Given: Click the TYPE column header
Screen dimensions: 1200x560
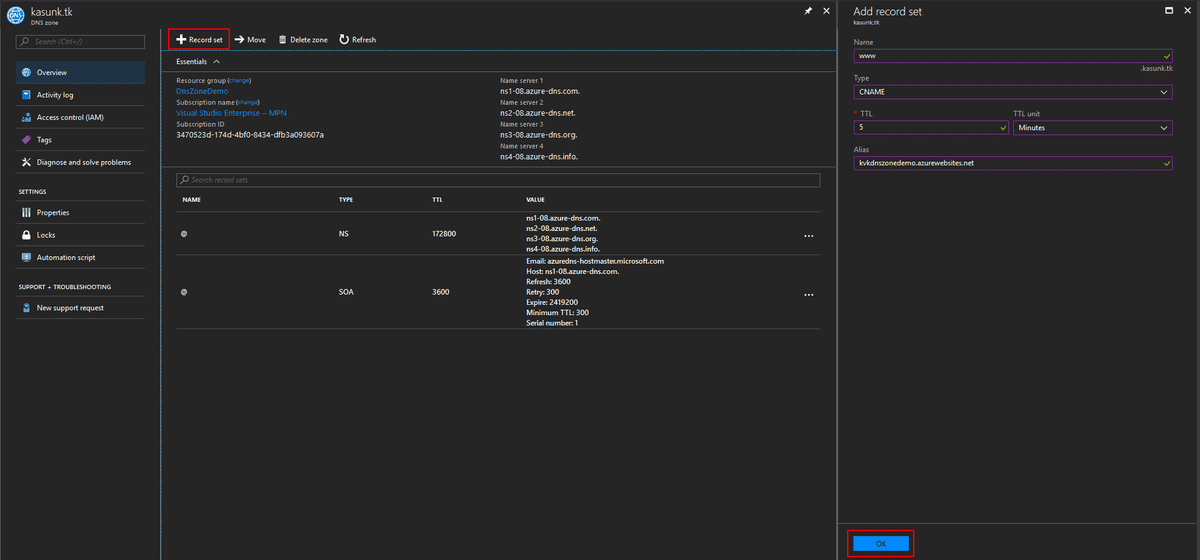Looking at the screenshot, I should click(346, 200).
